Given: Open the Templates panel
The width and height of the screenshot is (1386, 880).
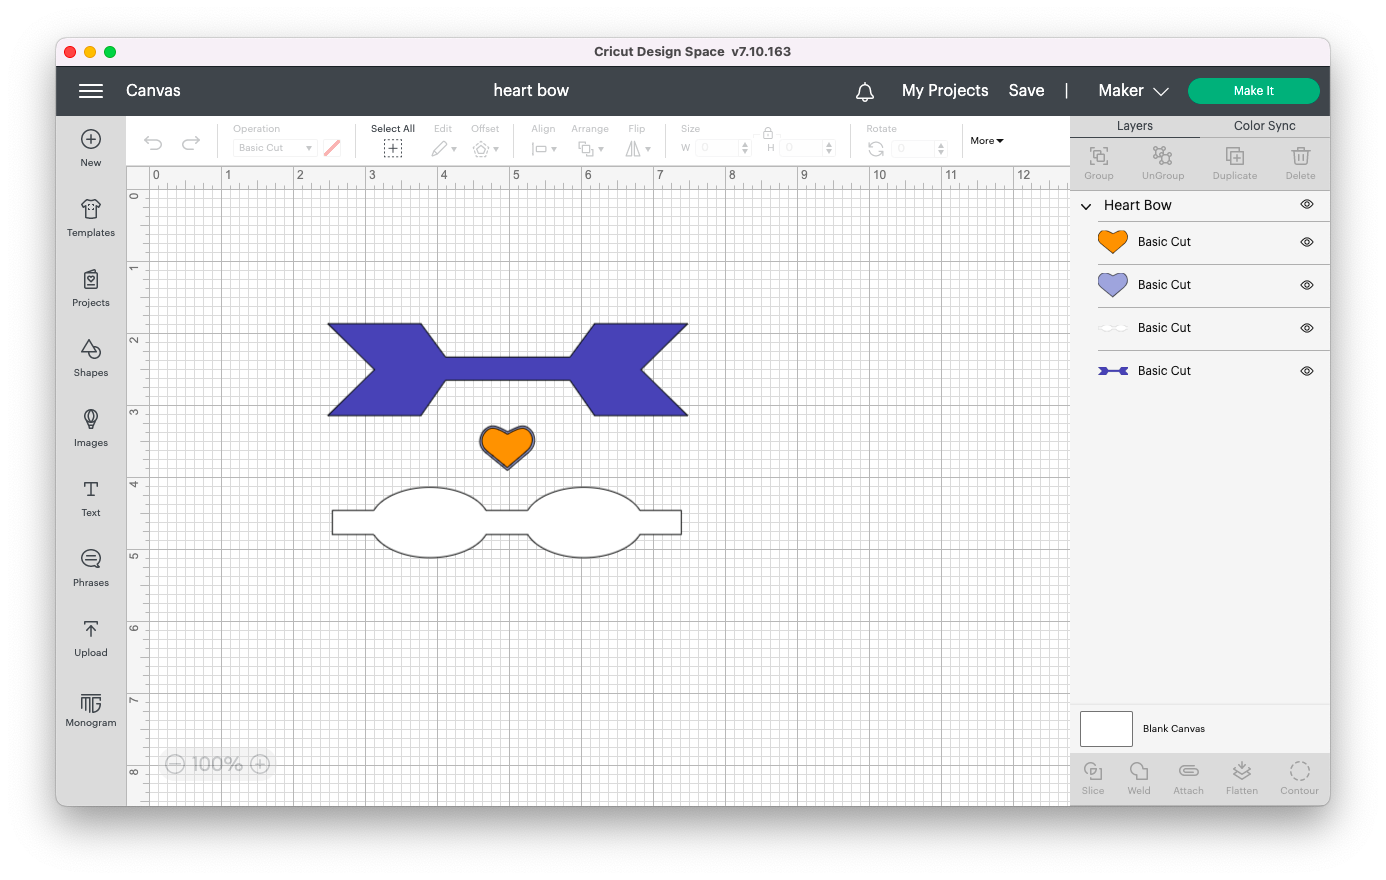Looking at the screenshot, I should tap(91, 216).
